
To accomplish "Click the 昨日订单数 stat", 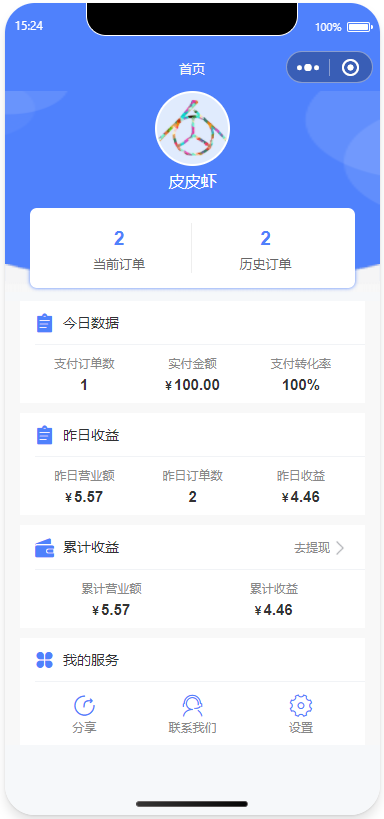I will (192, 487).
